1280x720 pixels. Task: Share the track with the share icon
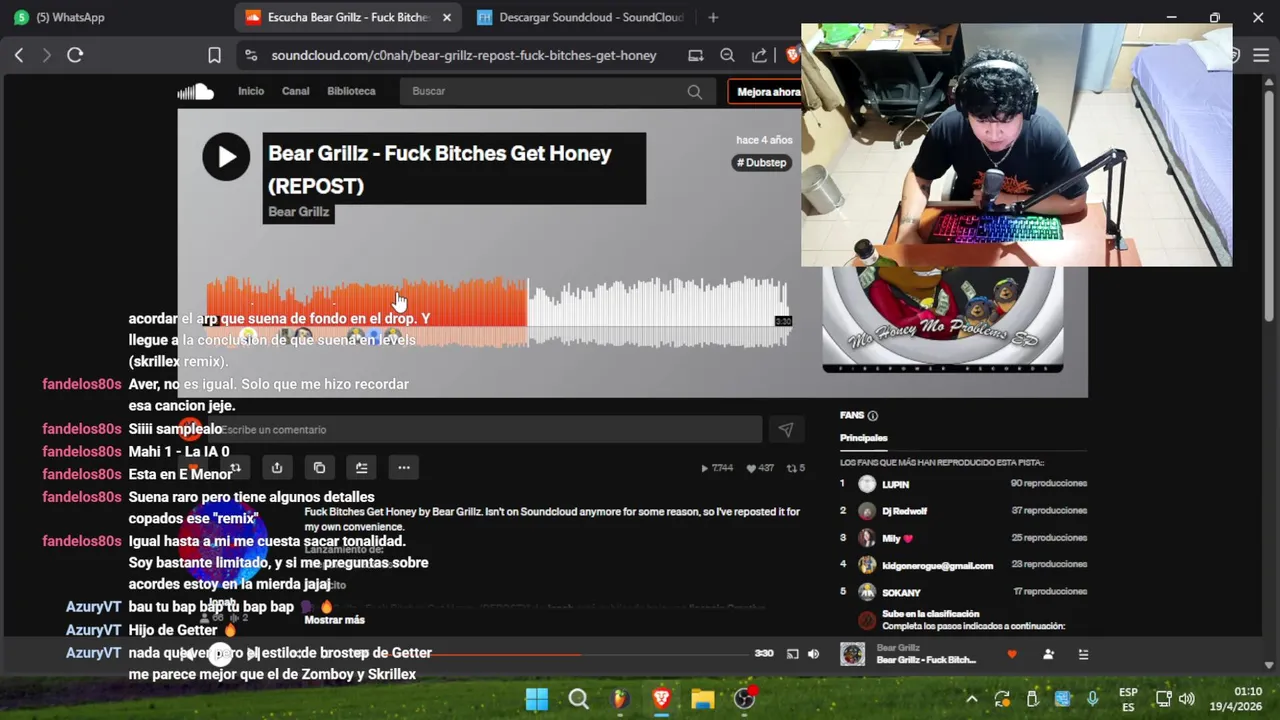(x=277, y=468)
